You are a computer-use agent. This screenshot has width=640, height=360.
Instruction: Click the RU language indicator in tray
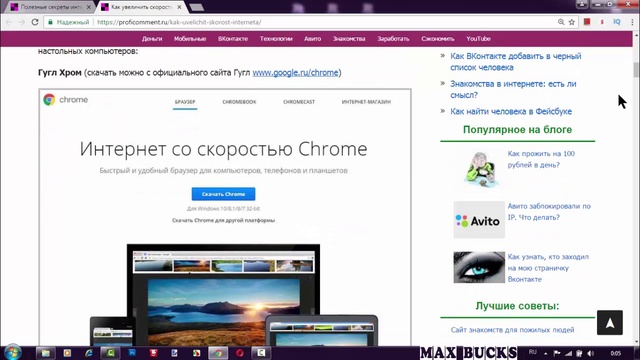(533, 352)
